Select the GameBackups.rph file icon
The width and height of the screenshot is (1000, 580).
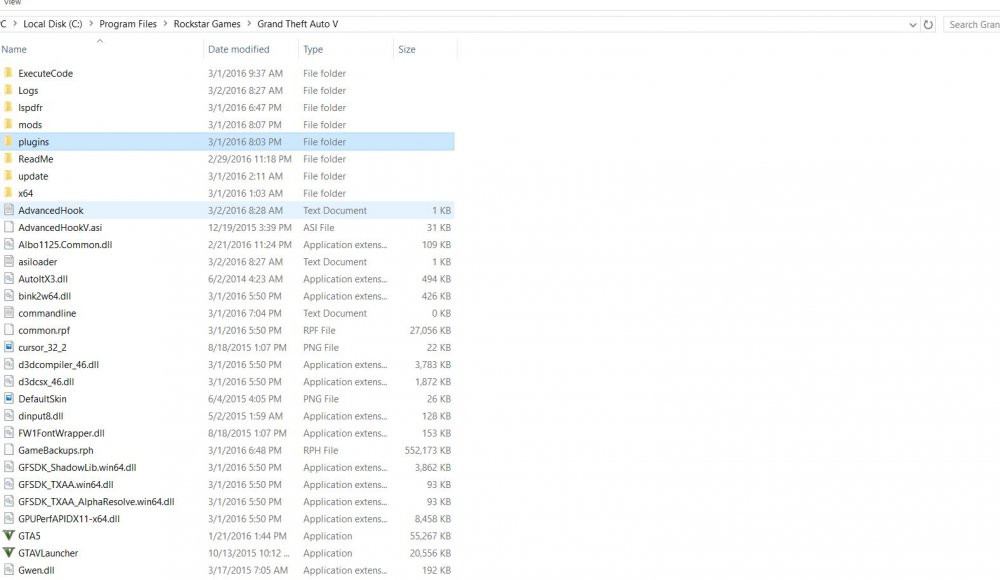pyautogui.click(x=8, y=450)
